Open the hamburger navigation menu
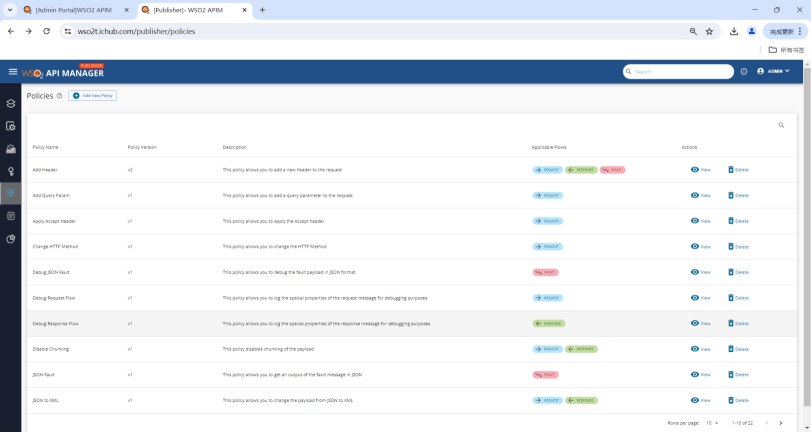 13,72
